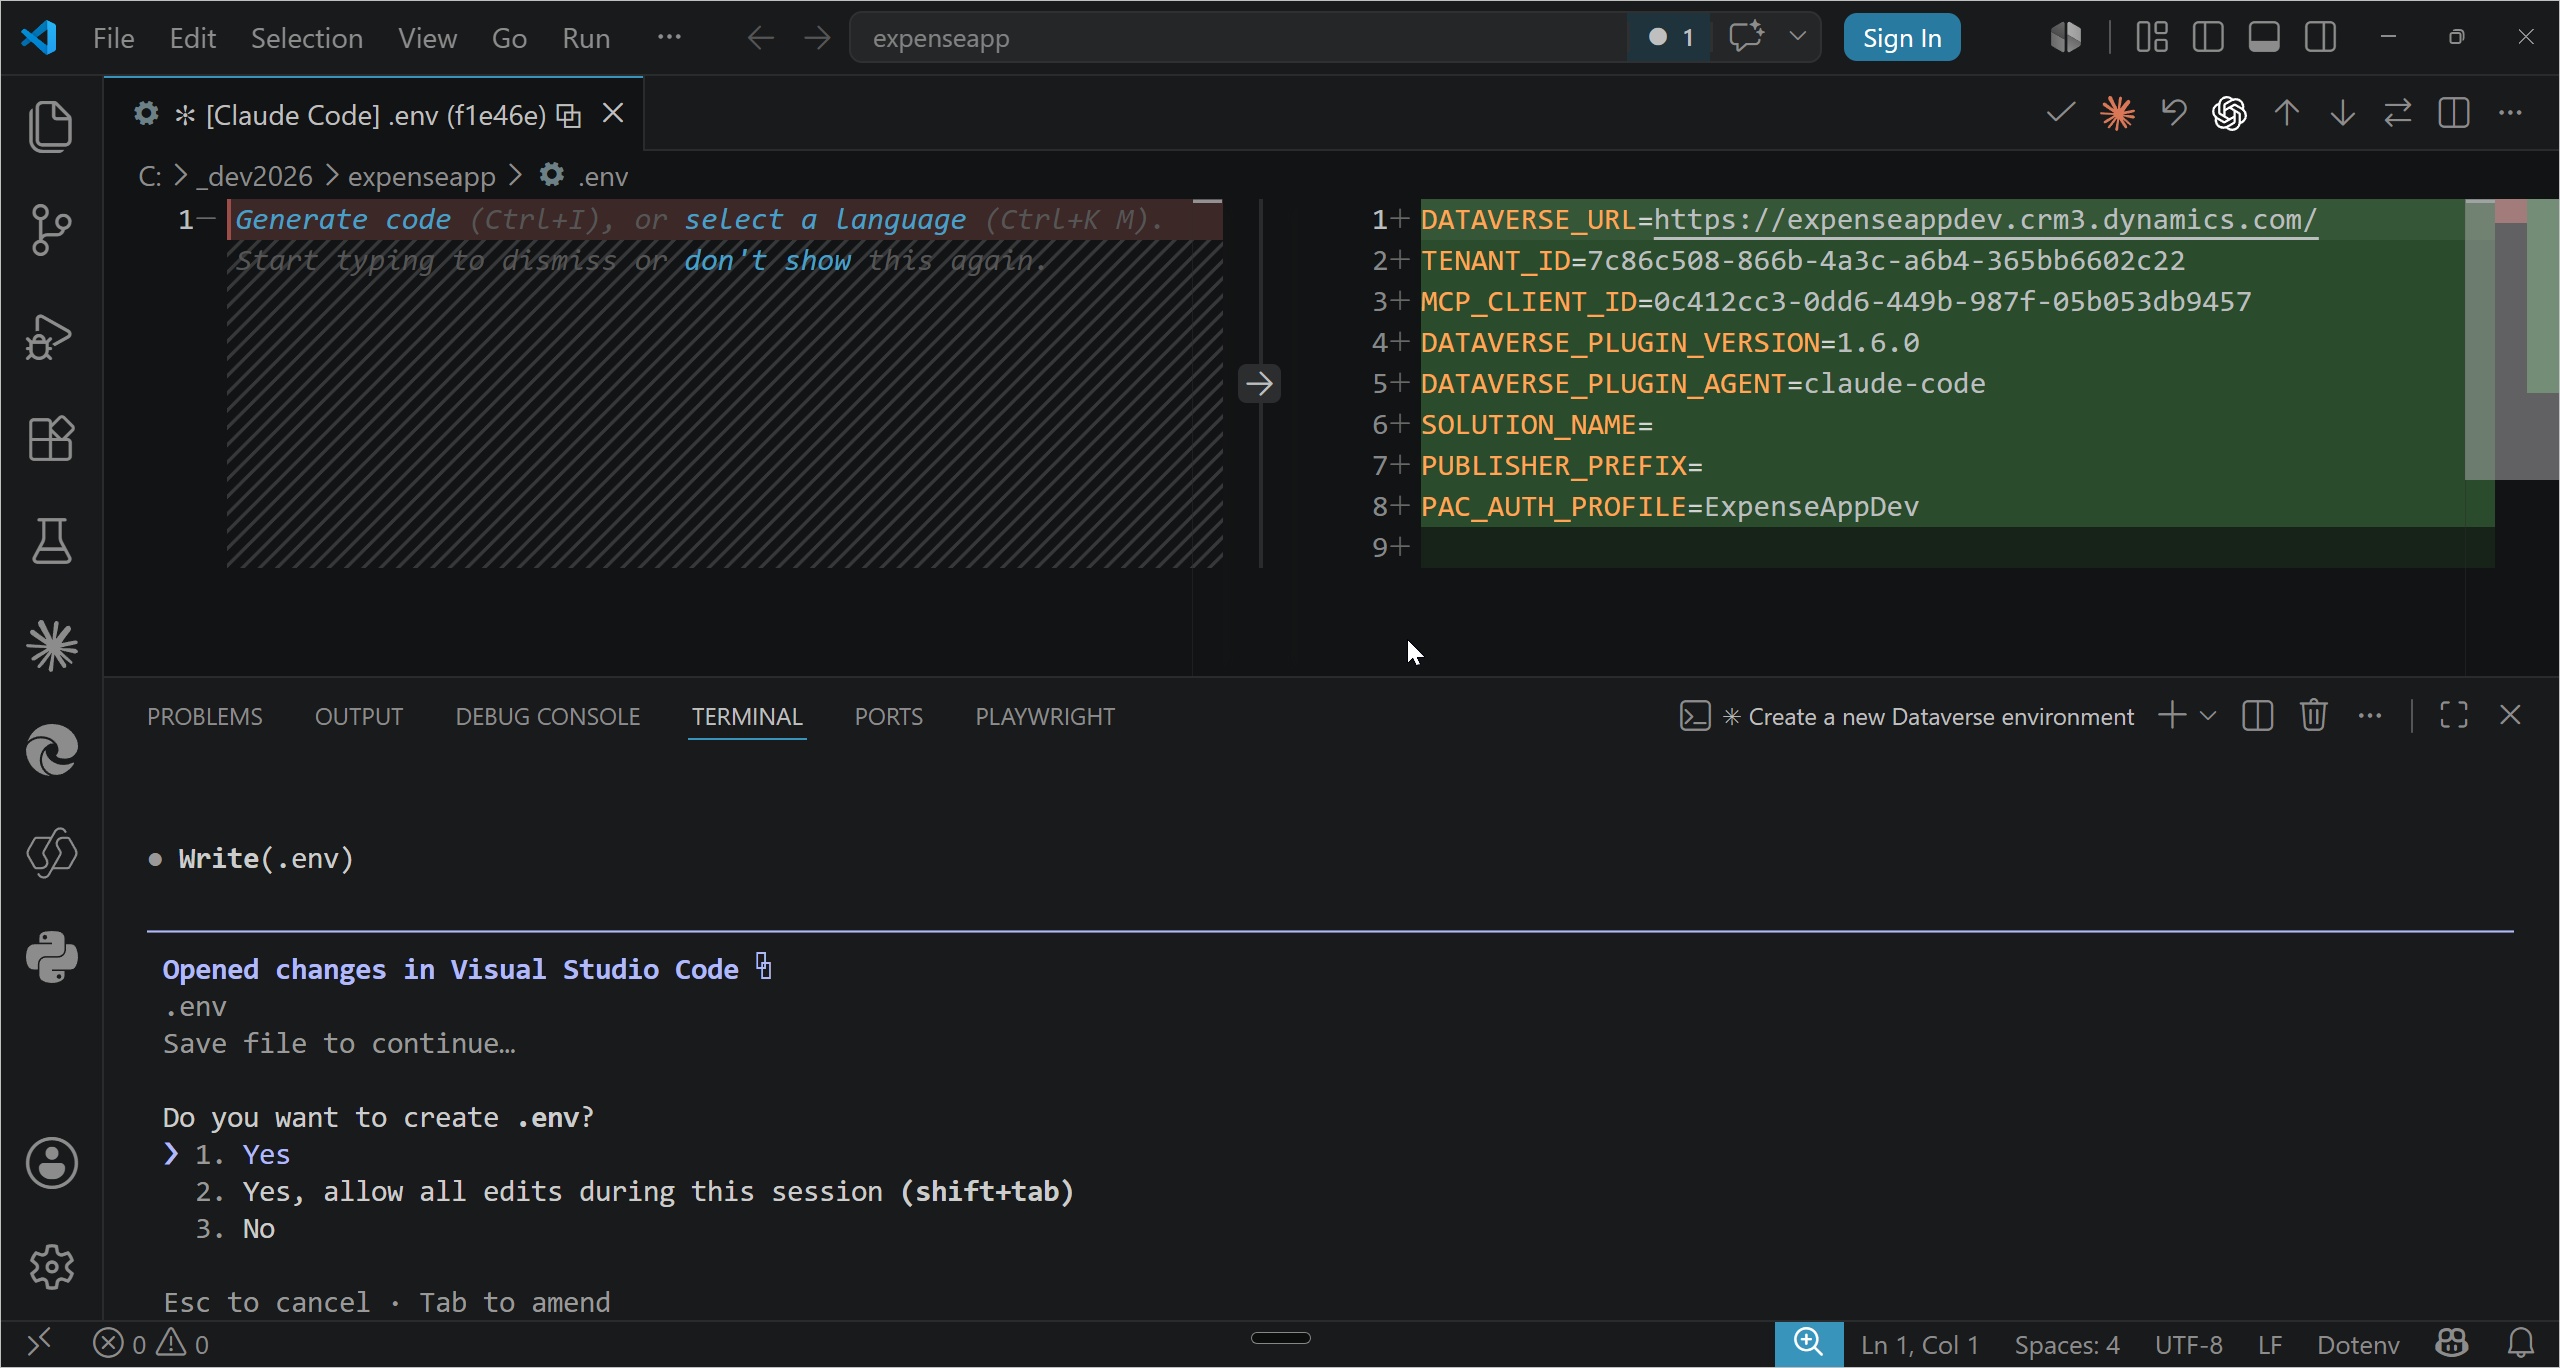The width and height of the screenshot is (2560, 1368).
Task: Click the revert block arrow between diffs
Action: (x=1259, y=383)
